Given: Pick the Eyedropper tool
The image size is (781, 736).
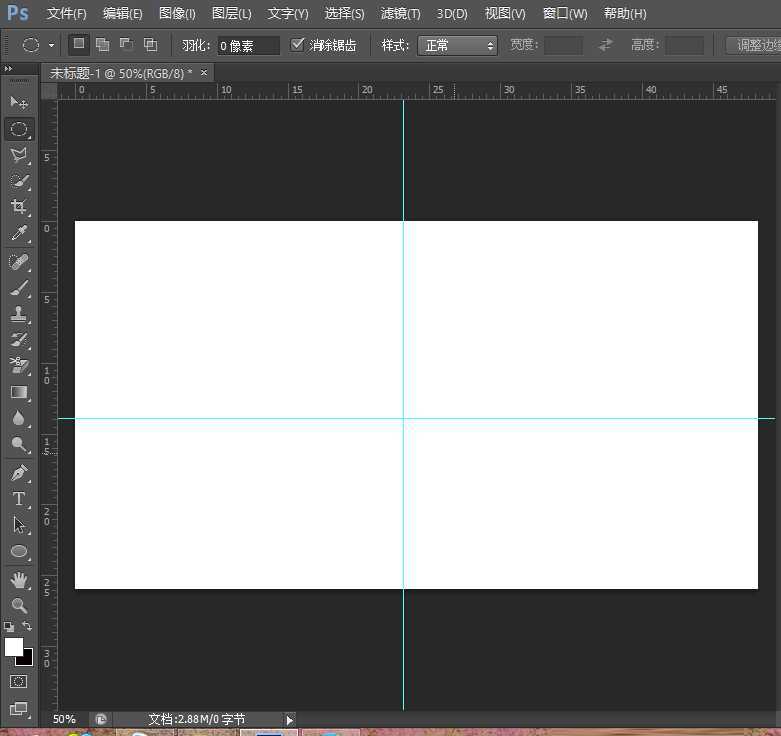Looking at the screenshot, I should pos(19,234).
